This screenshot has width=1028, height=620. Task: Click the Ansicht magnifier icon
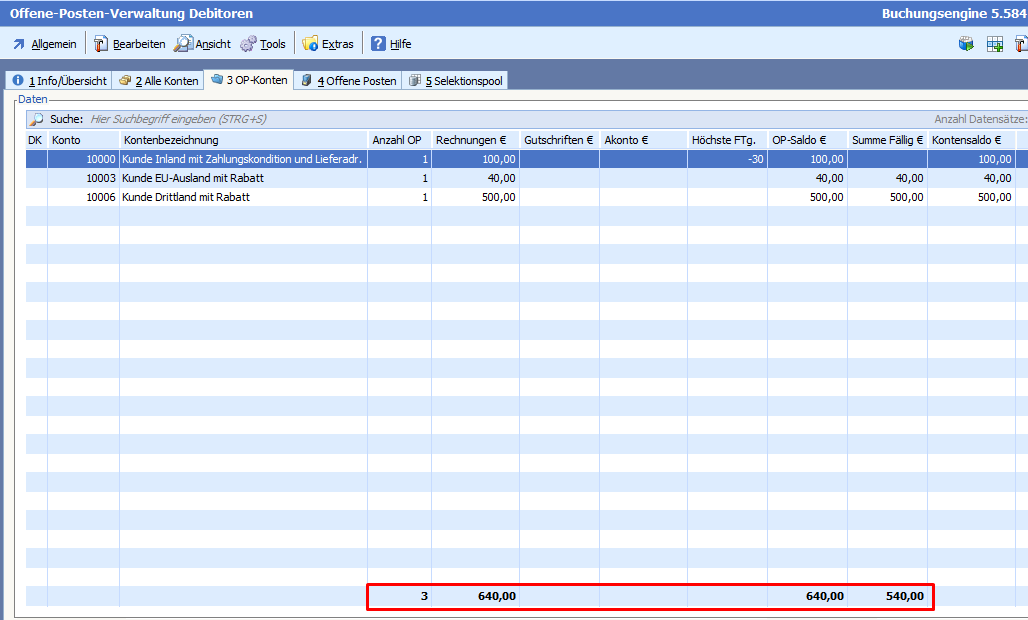point(182,44)
